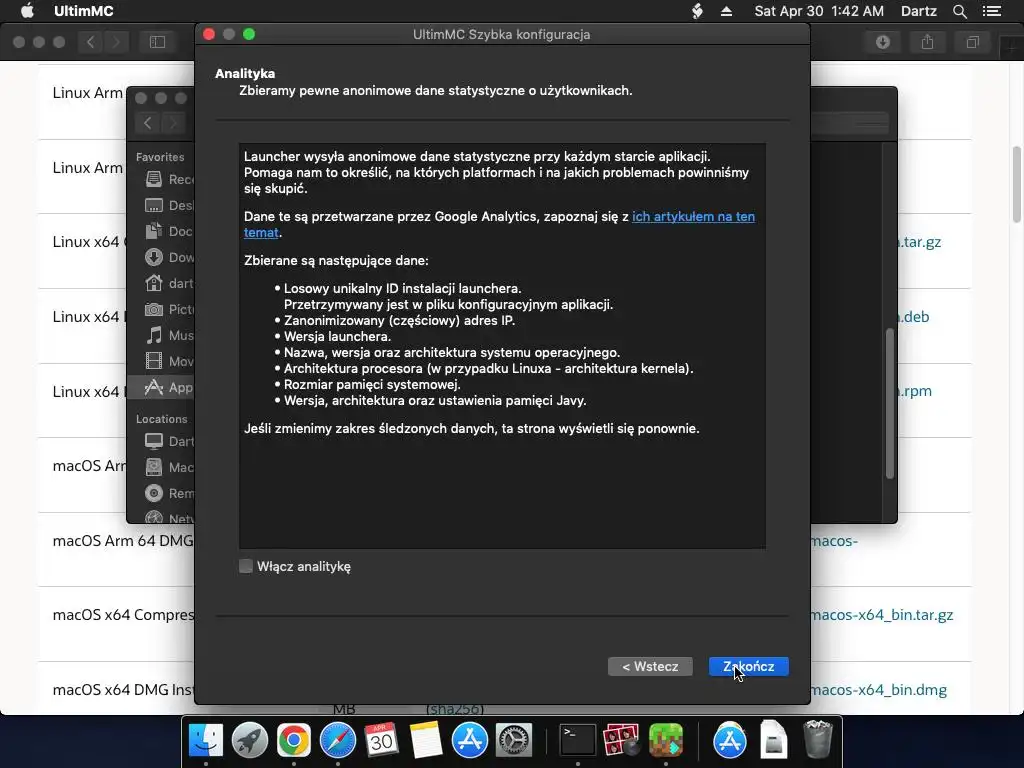
Task: Open Spotlight search magnifier in menu bar
Action: pos(959,11)
